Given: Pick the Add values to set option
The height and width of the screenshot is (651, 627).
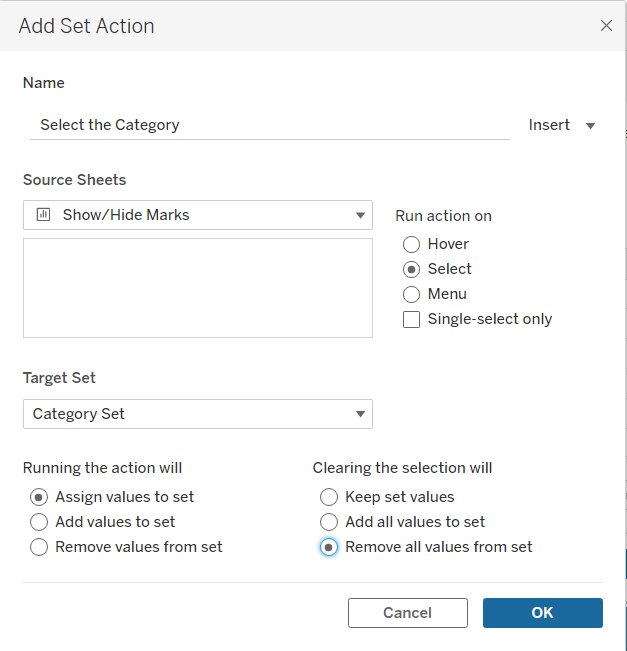Looking at the screenshot, I should pyautogui.click(x=39, y=522).
